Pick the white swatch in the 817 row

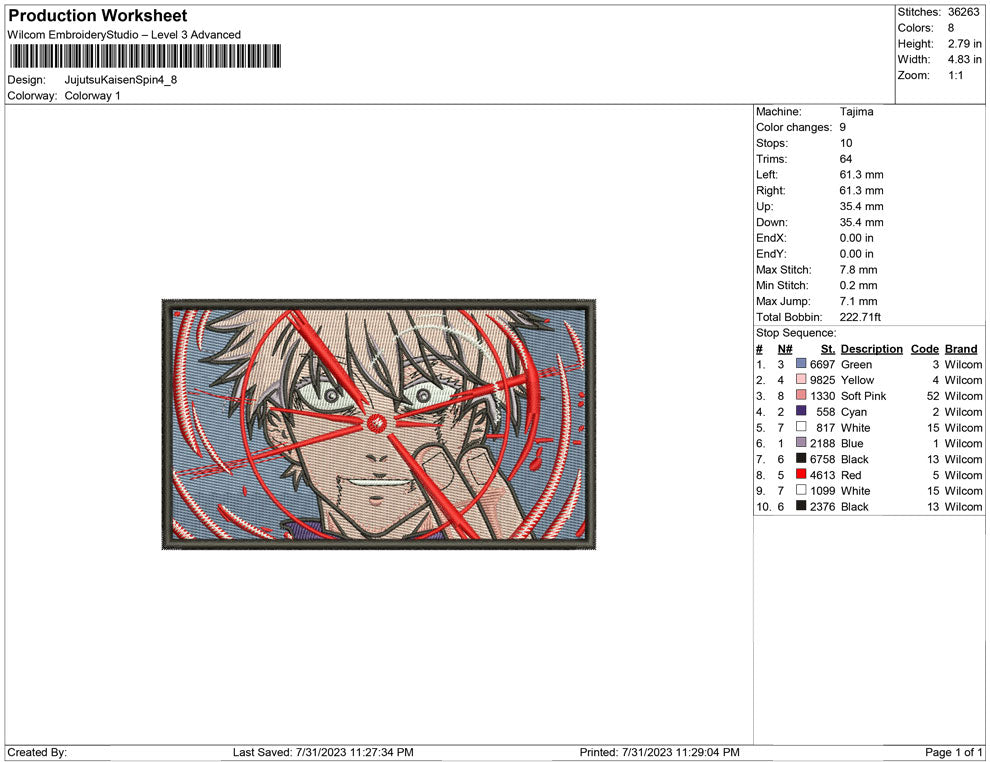point(801,427)
